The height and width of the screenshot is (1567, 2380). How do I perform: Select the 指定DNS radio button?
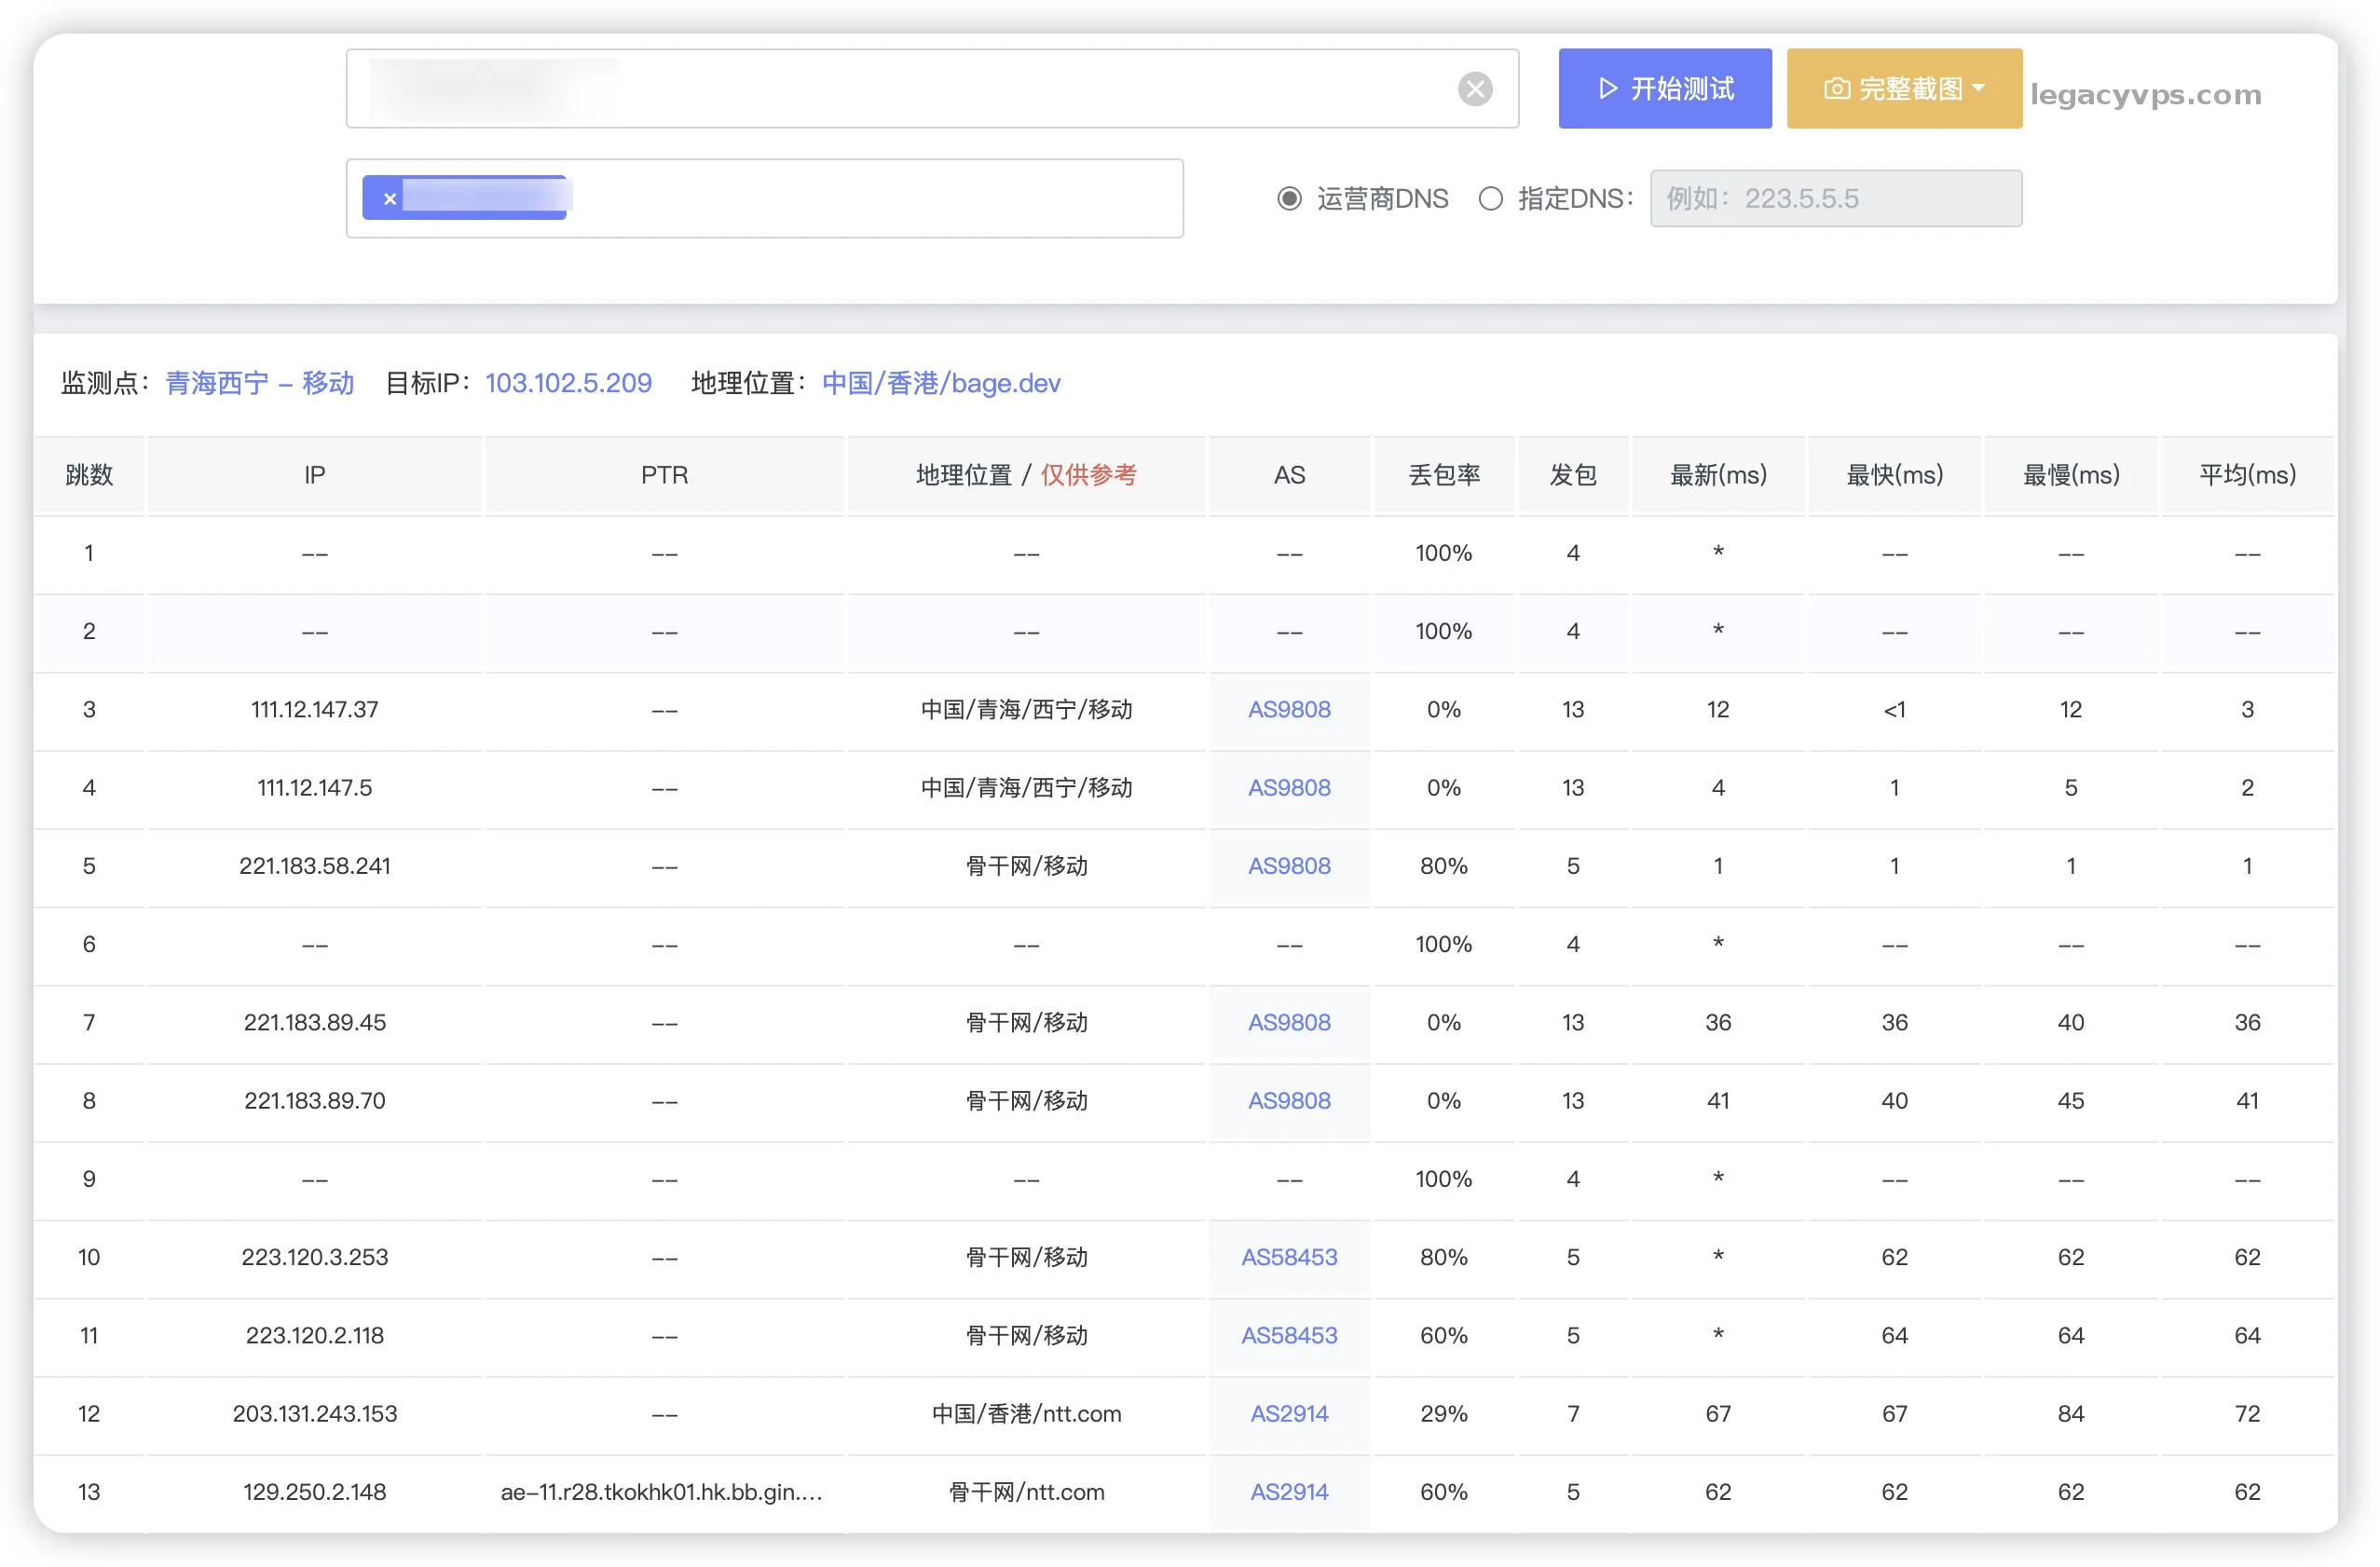pos(1490,198)
